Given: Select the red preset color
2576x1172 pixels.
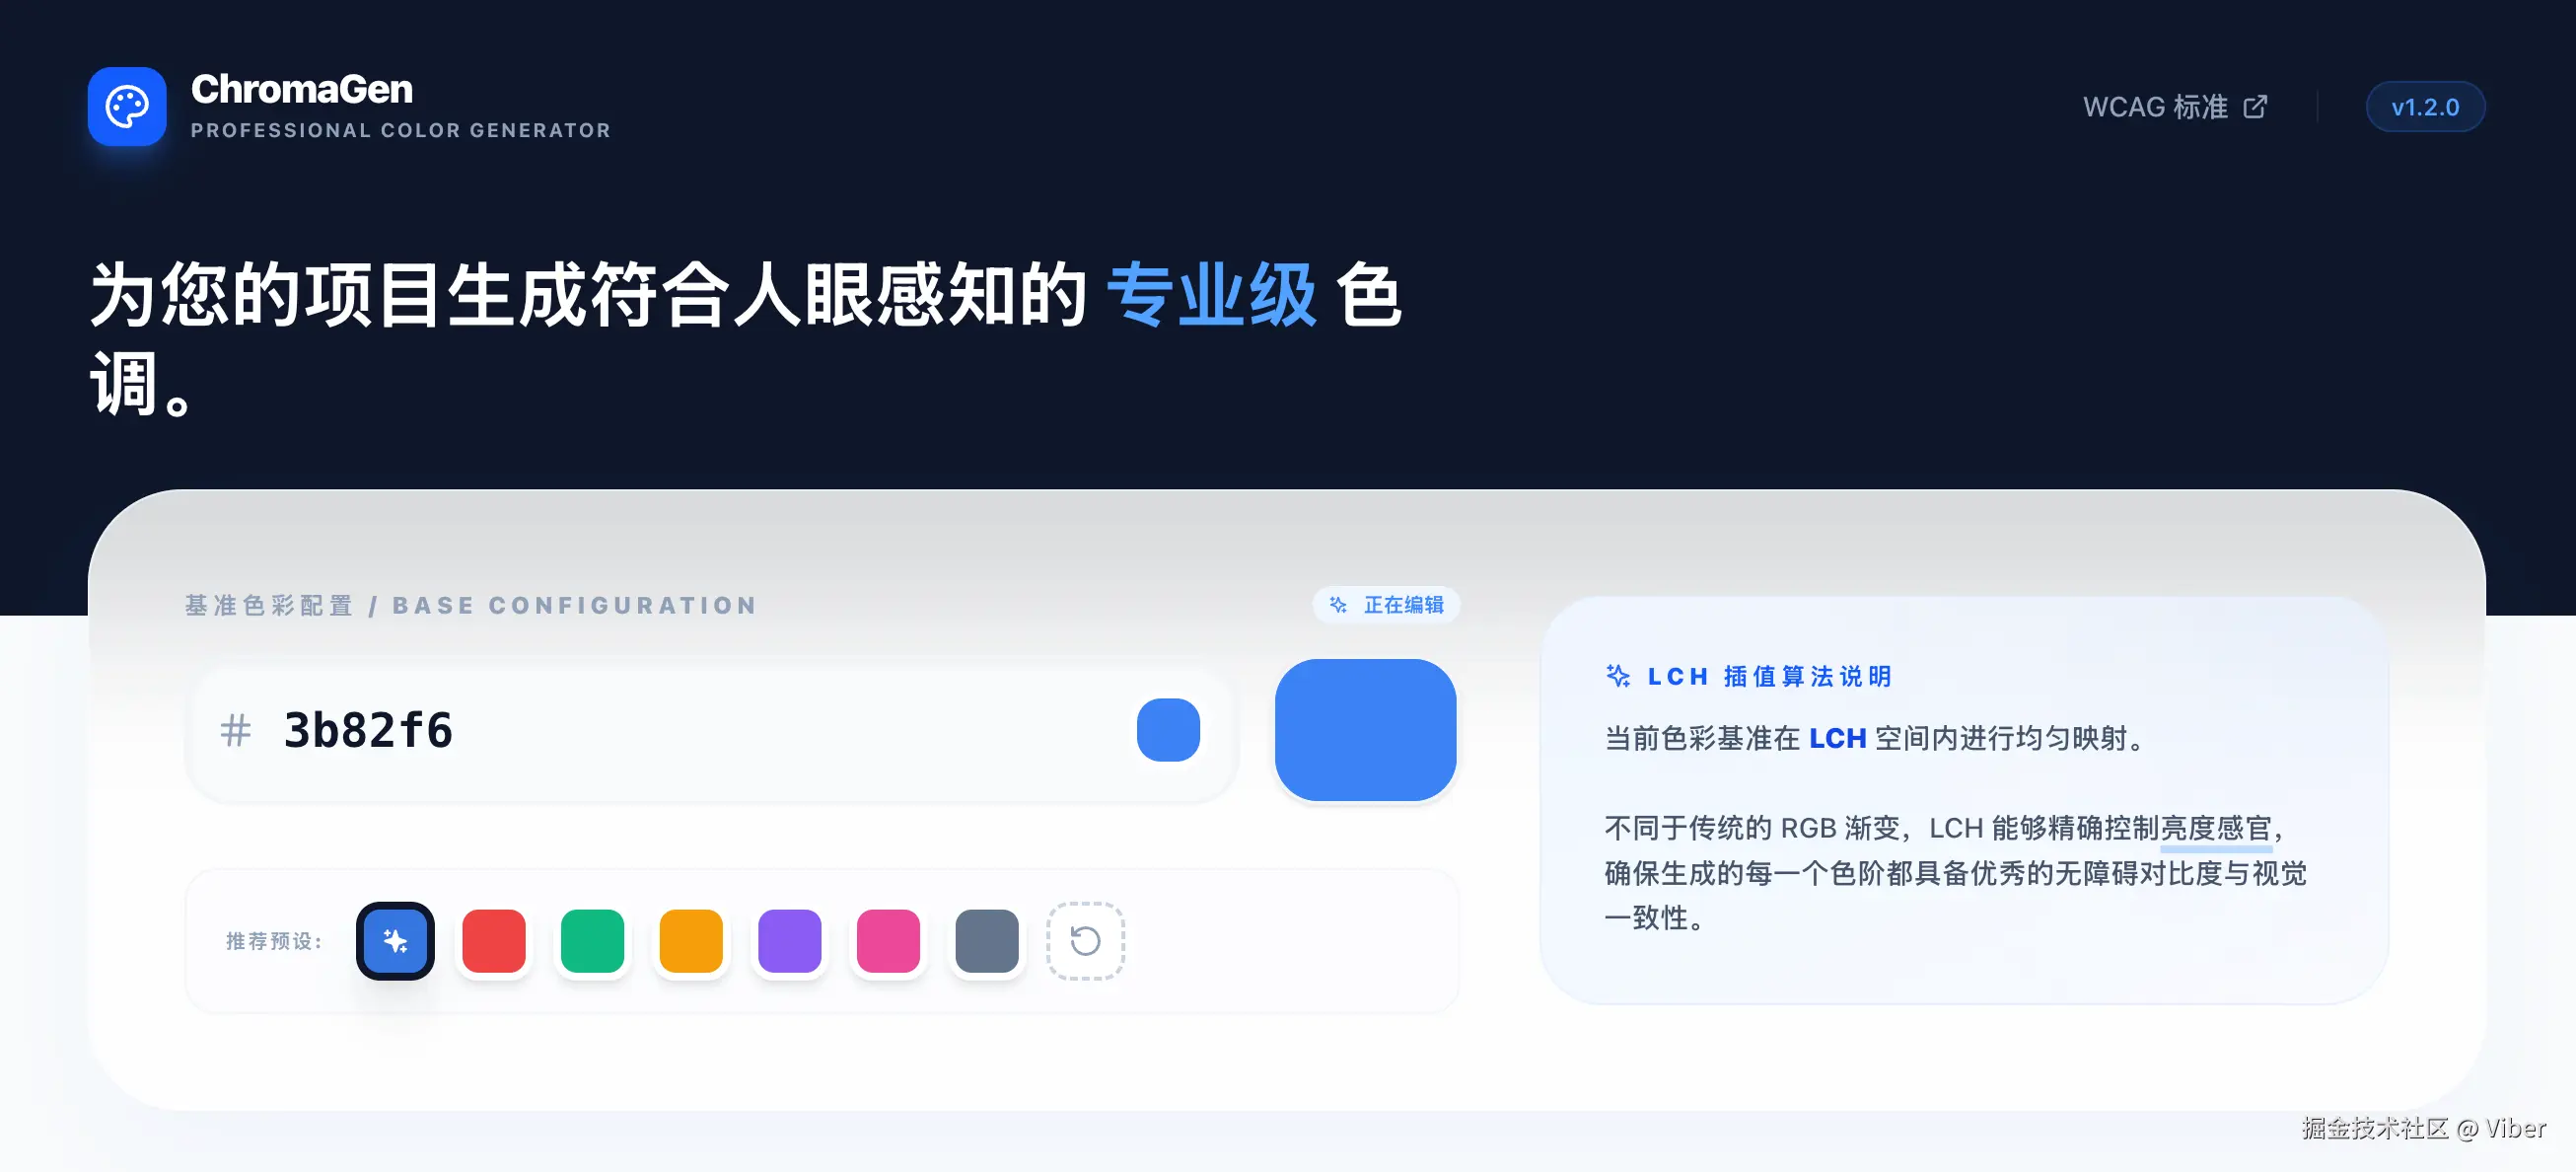Looking at the screenshot, I should click(494, 940).
